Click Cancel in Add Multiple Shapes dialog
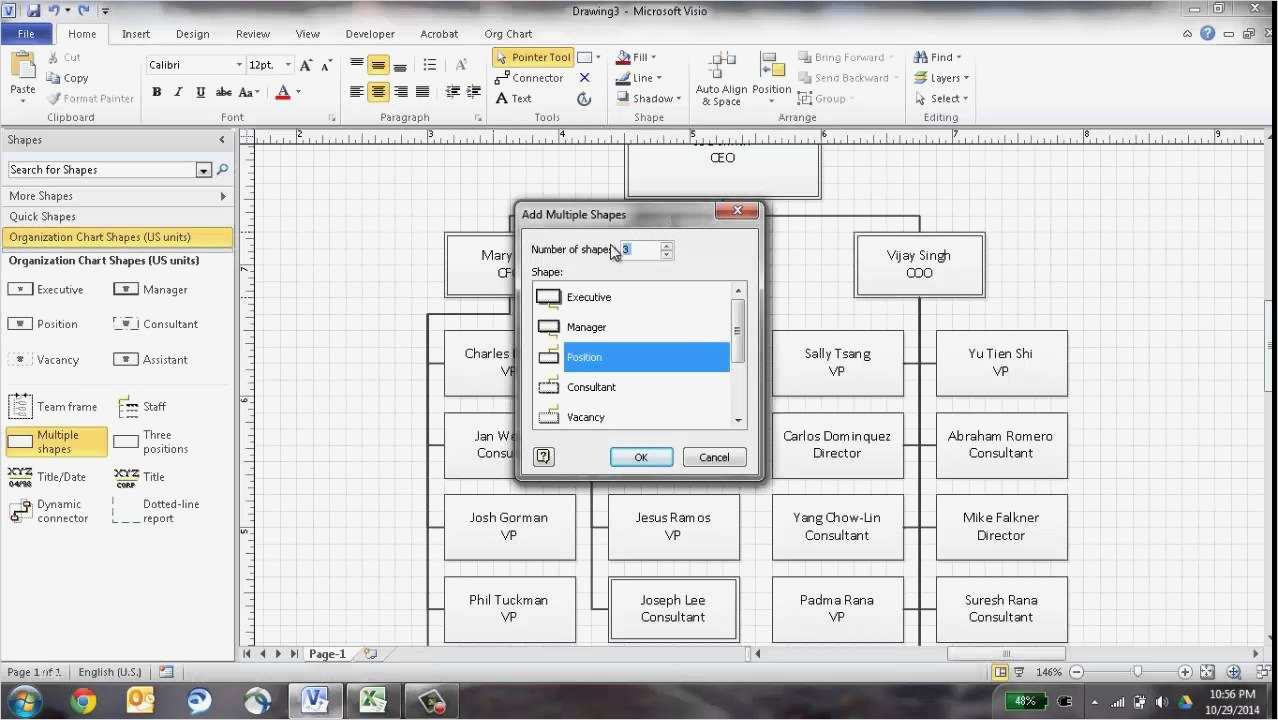The width and height of the screenshot is (1278, 720). [x=714, y=457]
